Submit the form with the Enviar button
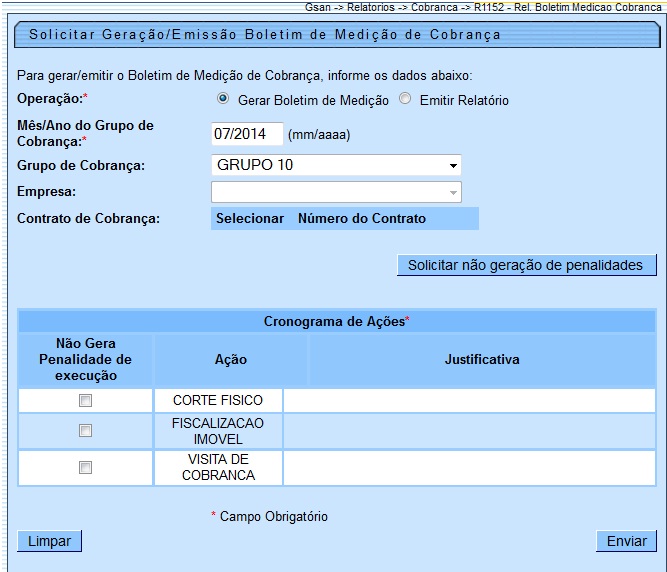The image size is (667, 572). (x=626, y=541)
